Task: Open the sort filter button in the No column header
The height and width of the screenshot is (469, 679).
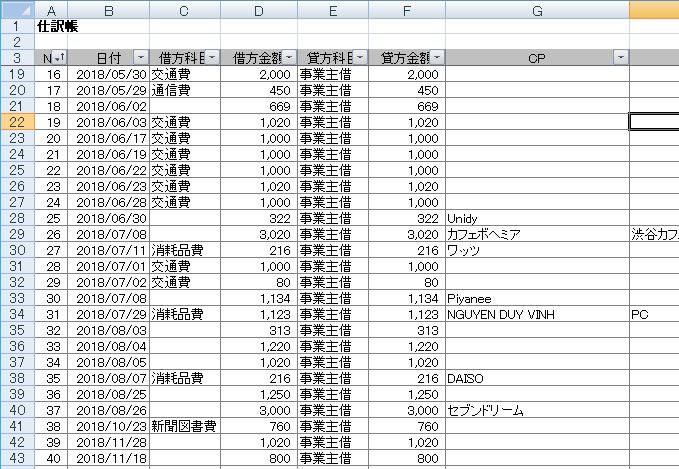Action: (60, 58)
